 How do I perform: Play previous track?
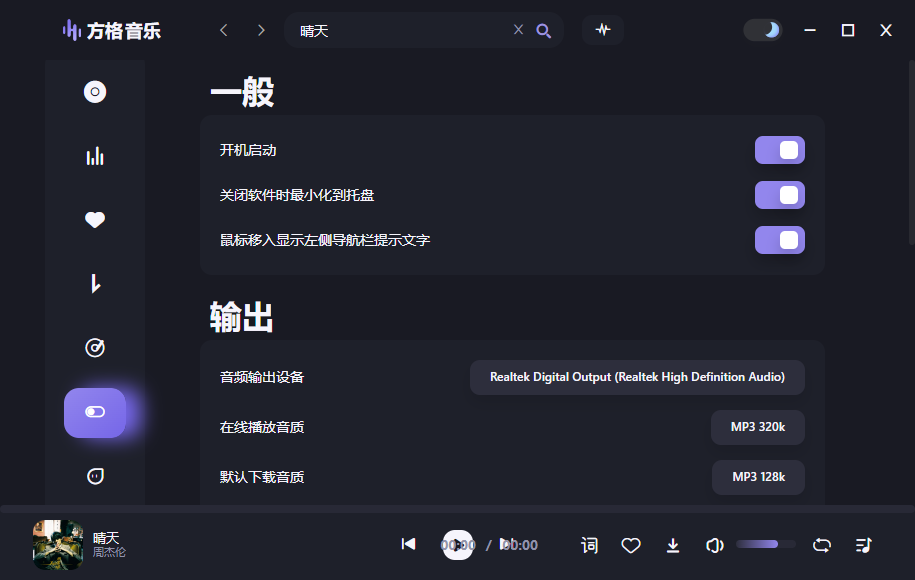coord(408,544)
